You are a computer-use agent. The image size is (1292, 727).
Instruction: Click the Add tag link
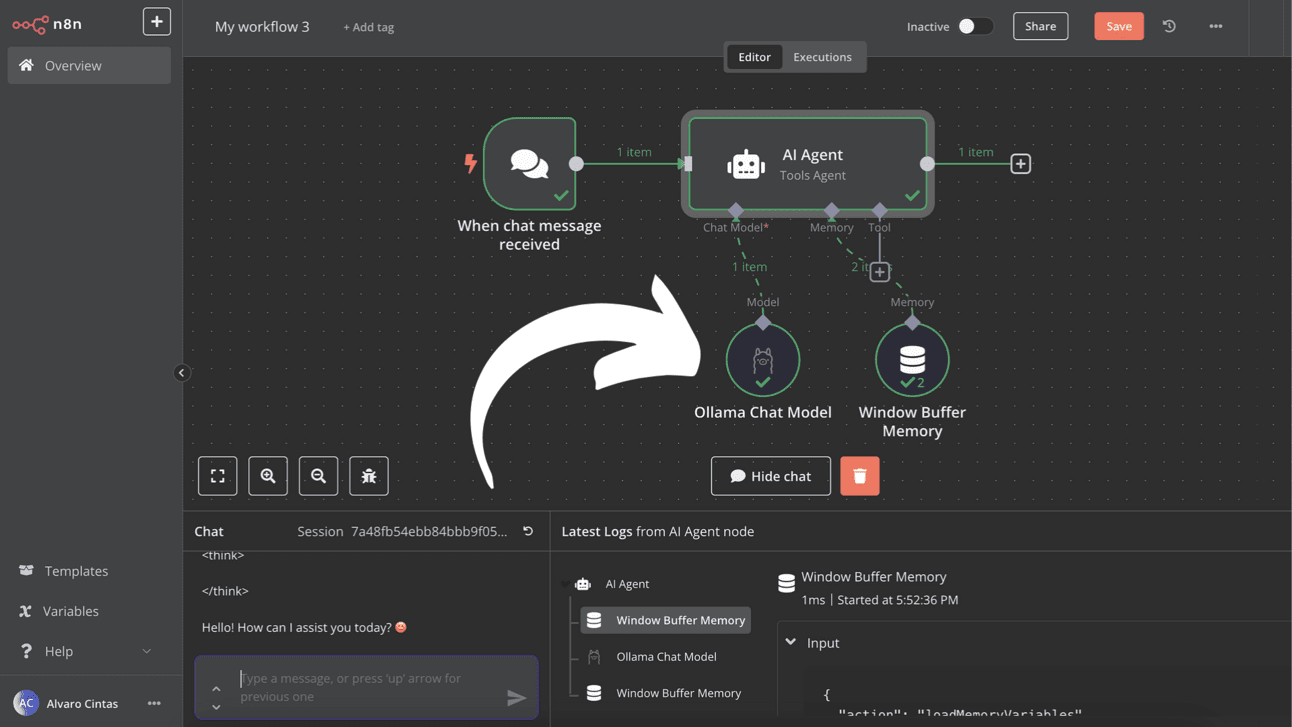(x=368, y=27)
